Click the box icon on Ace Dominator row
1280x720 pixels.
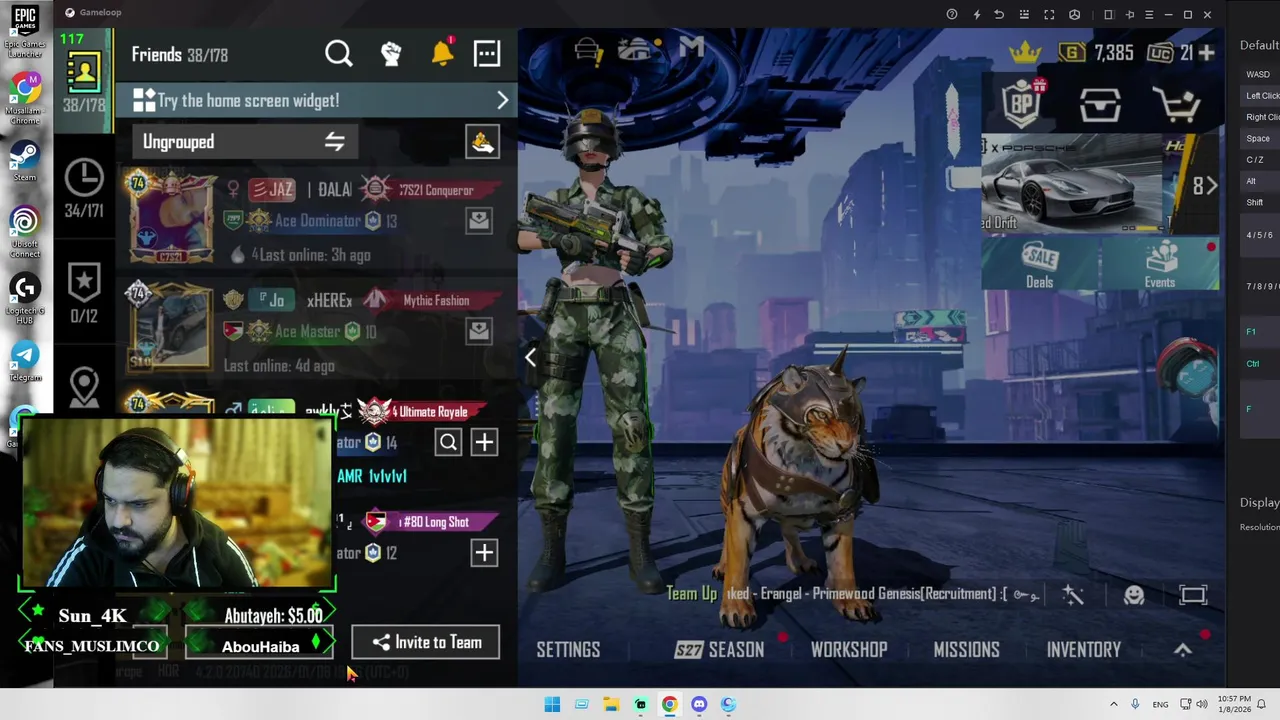pos(479,221)
